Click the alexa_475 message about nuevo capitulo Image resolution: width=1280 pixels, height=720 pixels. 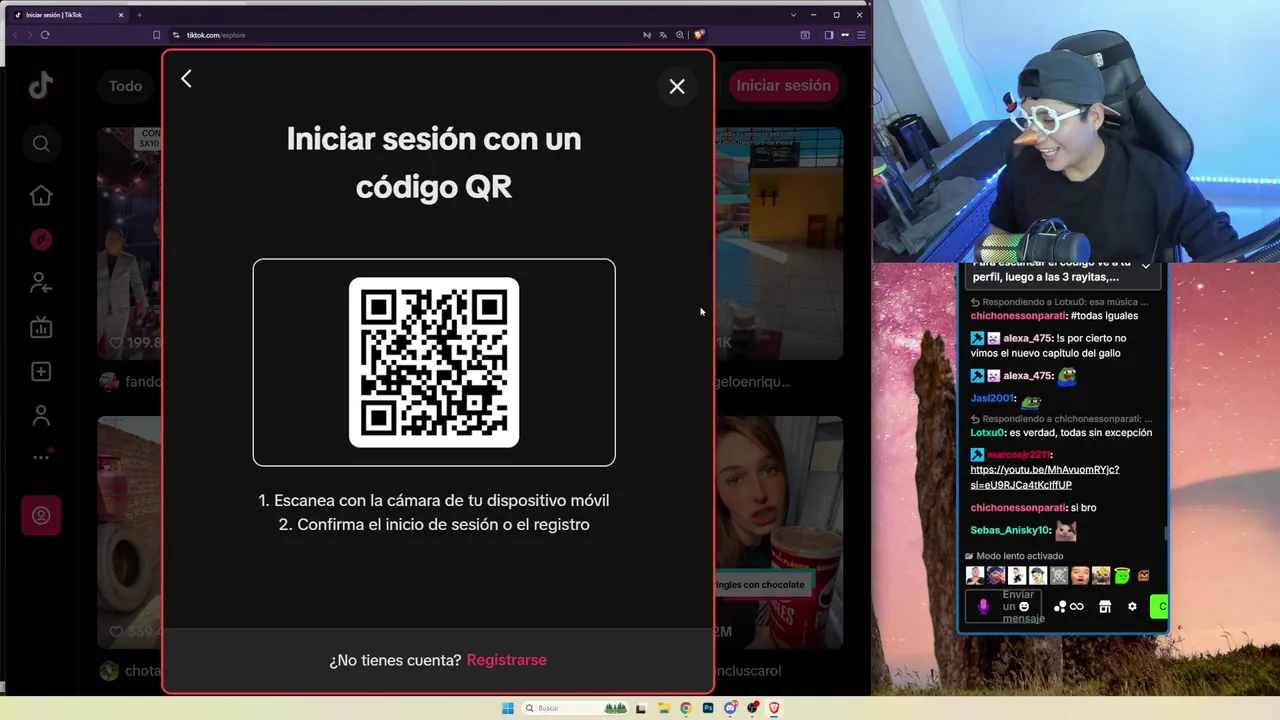pyautogui.click(x=1048, y=345)
